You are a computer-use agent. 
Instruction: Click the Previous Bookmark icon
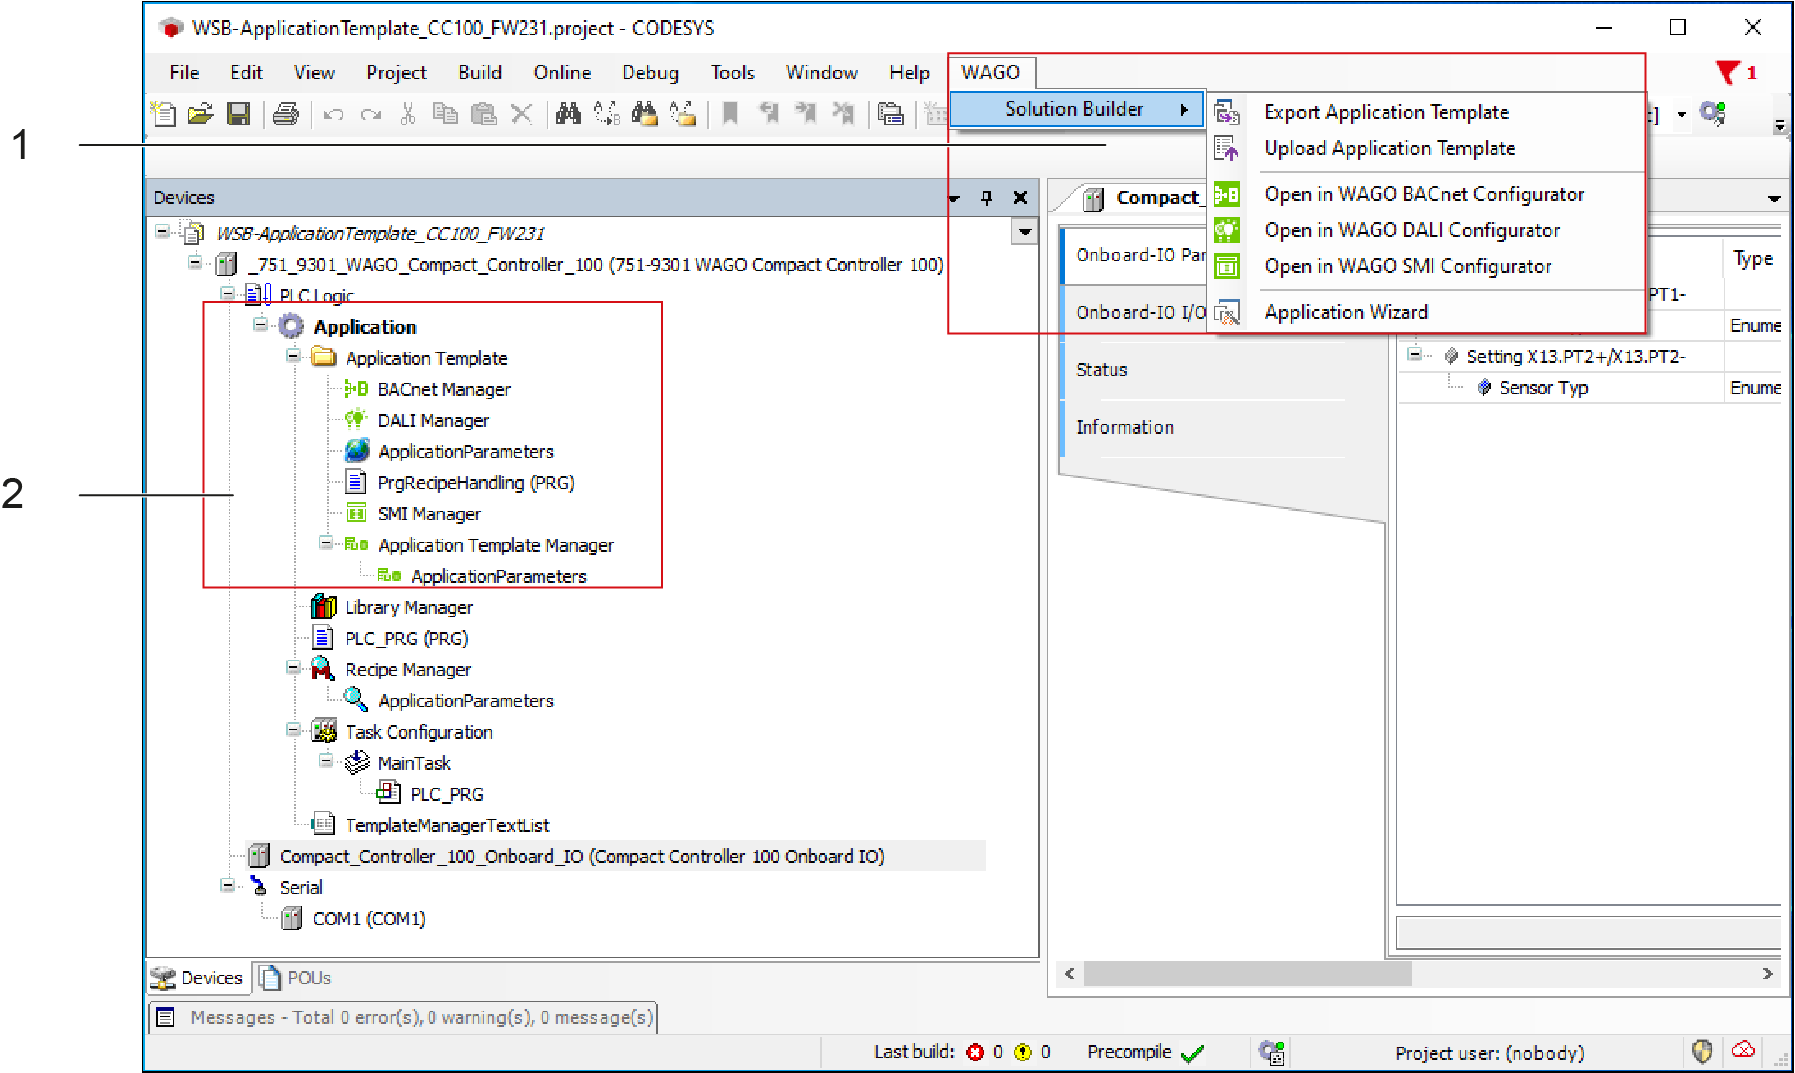[768, 114]
